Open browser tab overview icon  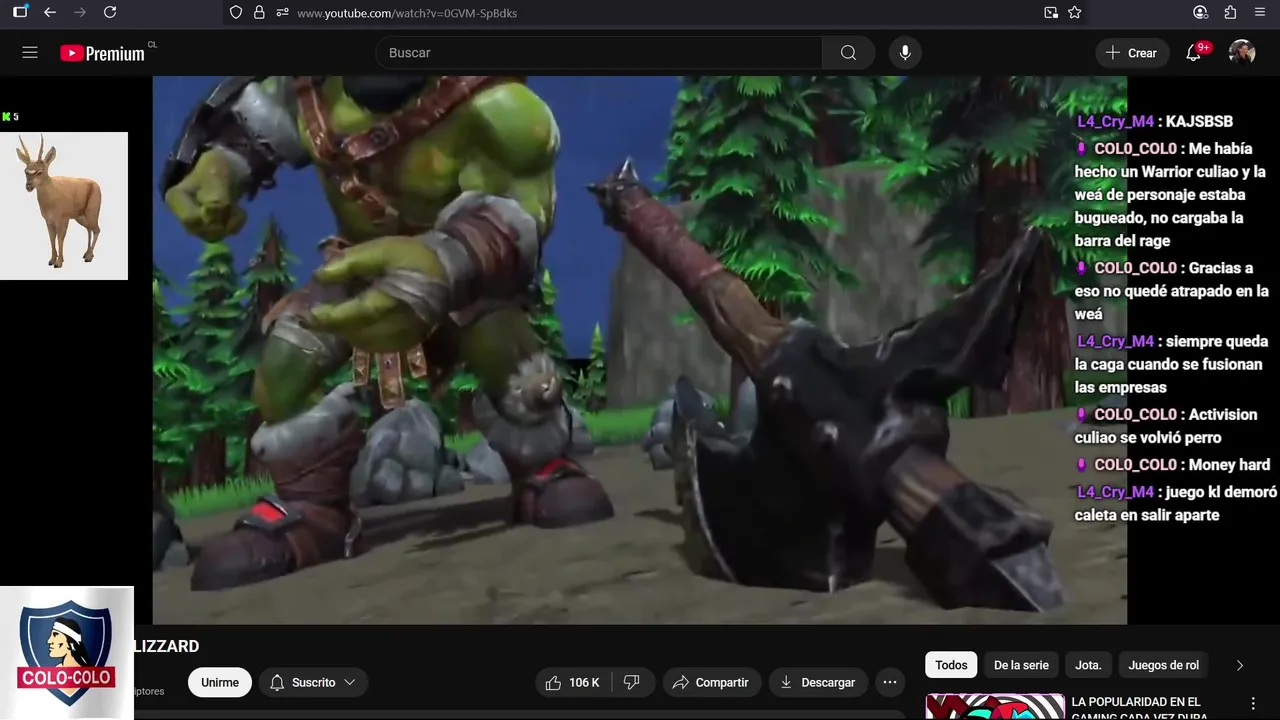(20, 12)
